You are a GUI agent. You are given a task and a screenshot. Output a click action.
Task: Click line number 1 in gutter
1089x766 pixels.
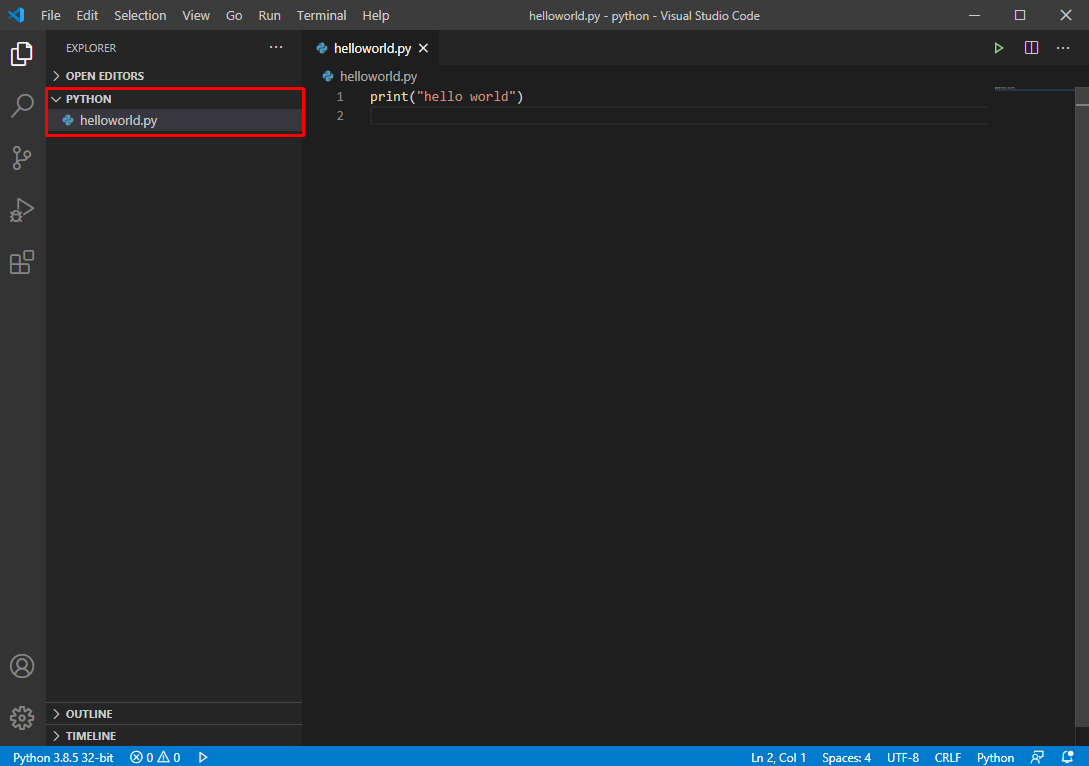pyautogui.click(x=340, y=97)
